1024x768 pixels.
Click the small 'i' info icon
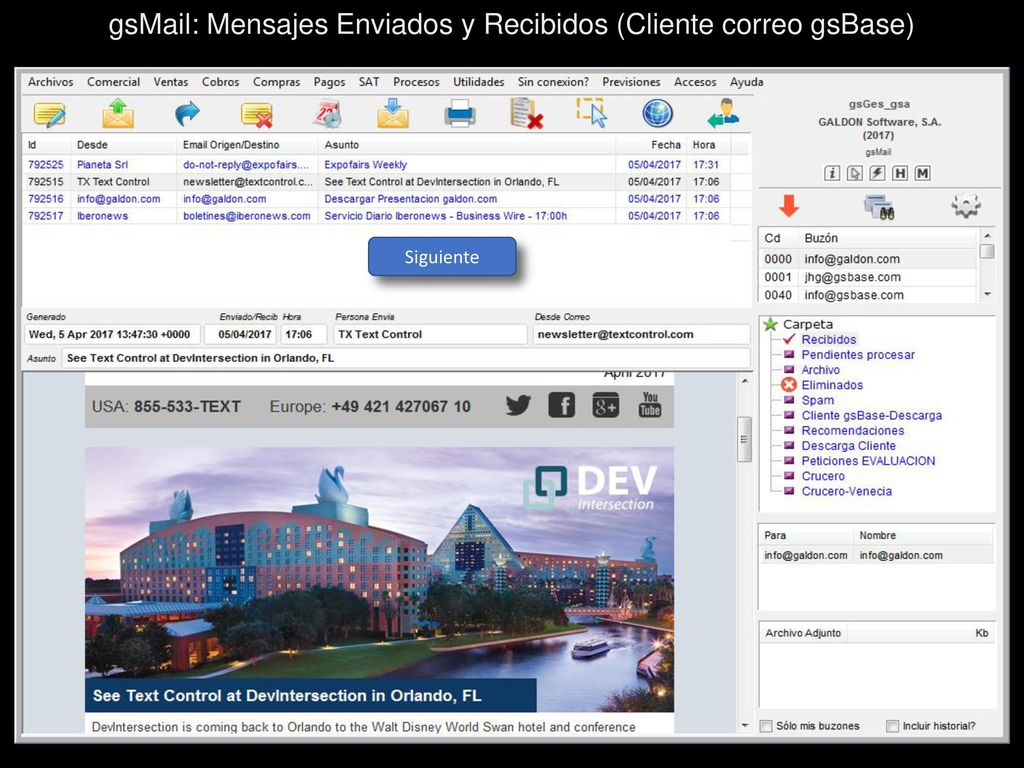tap(831, 173)
